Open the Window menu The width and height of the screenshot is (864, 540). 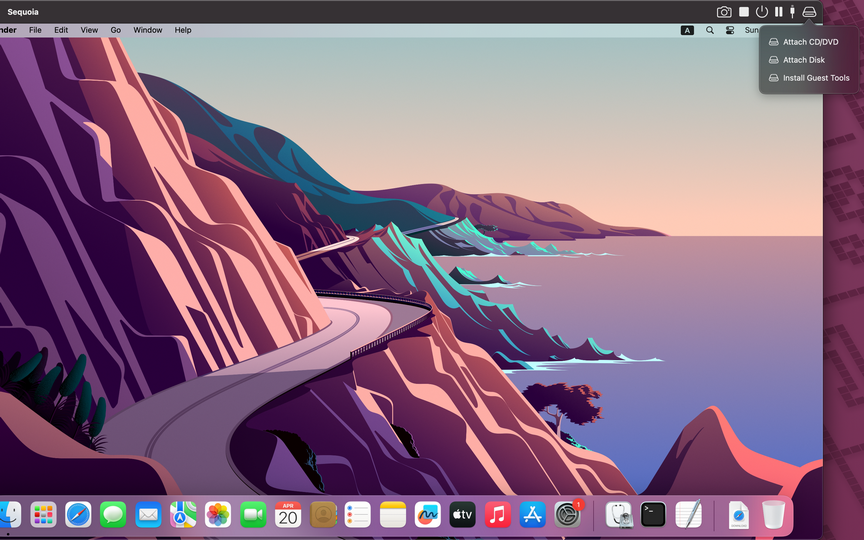(x=148, y=30)
